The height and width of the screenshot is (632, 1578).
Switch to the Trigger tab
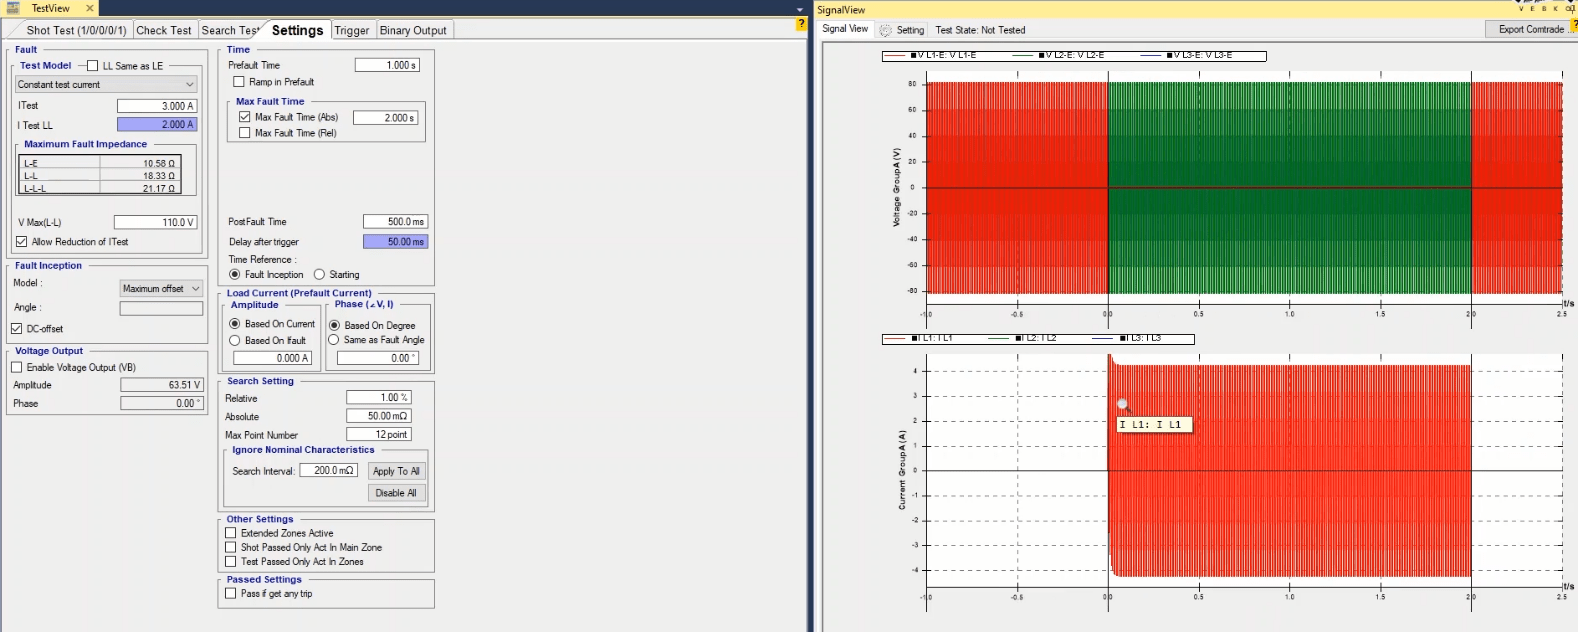click(x=351, y=31)
